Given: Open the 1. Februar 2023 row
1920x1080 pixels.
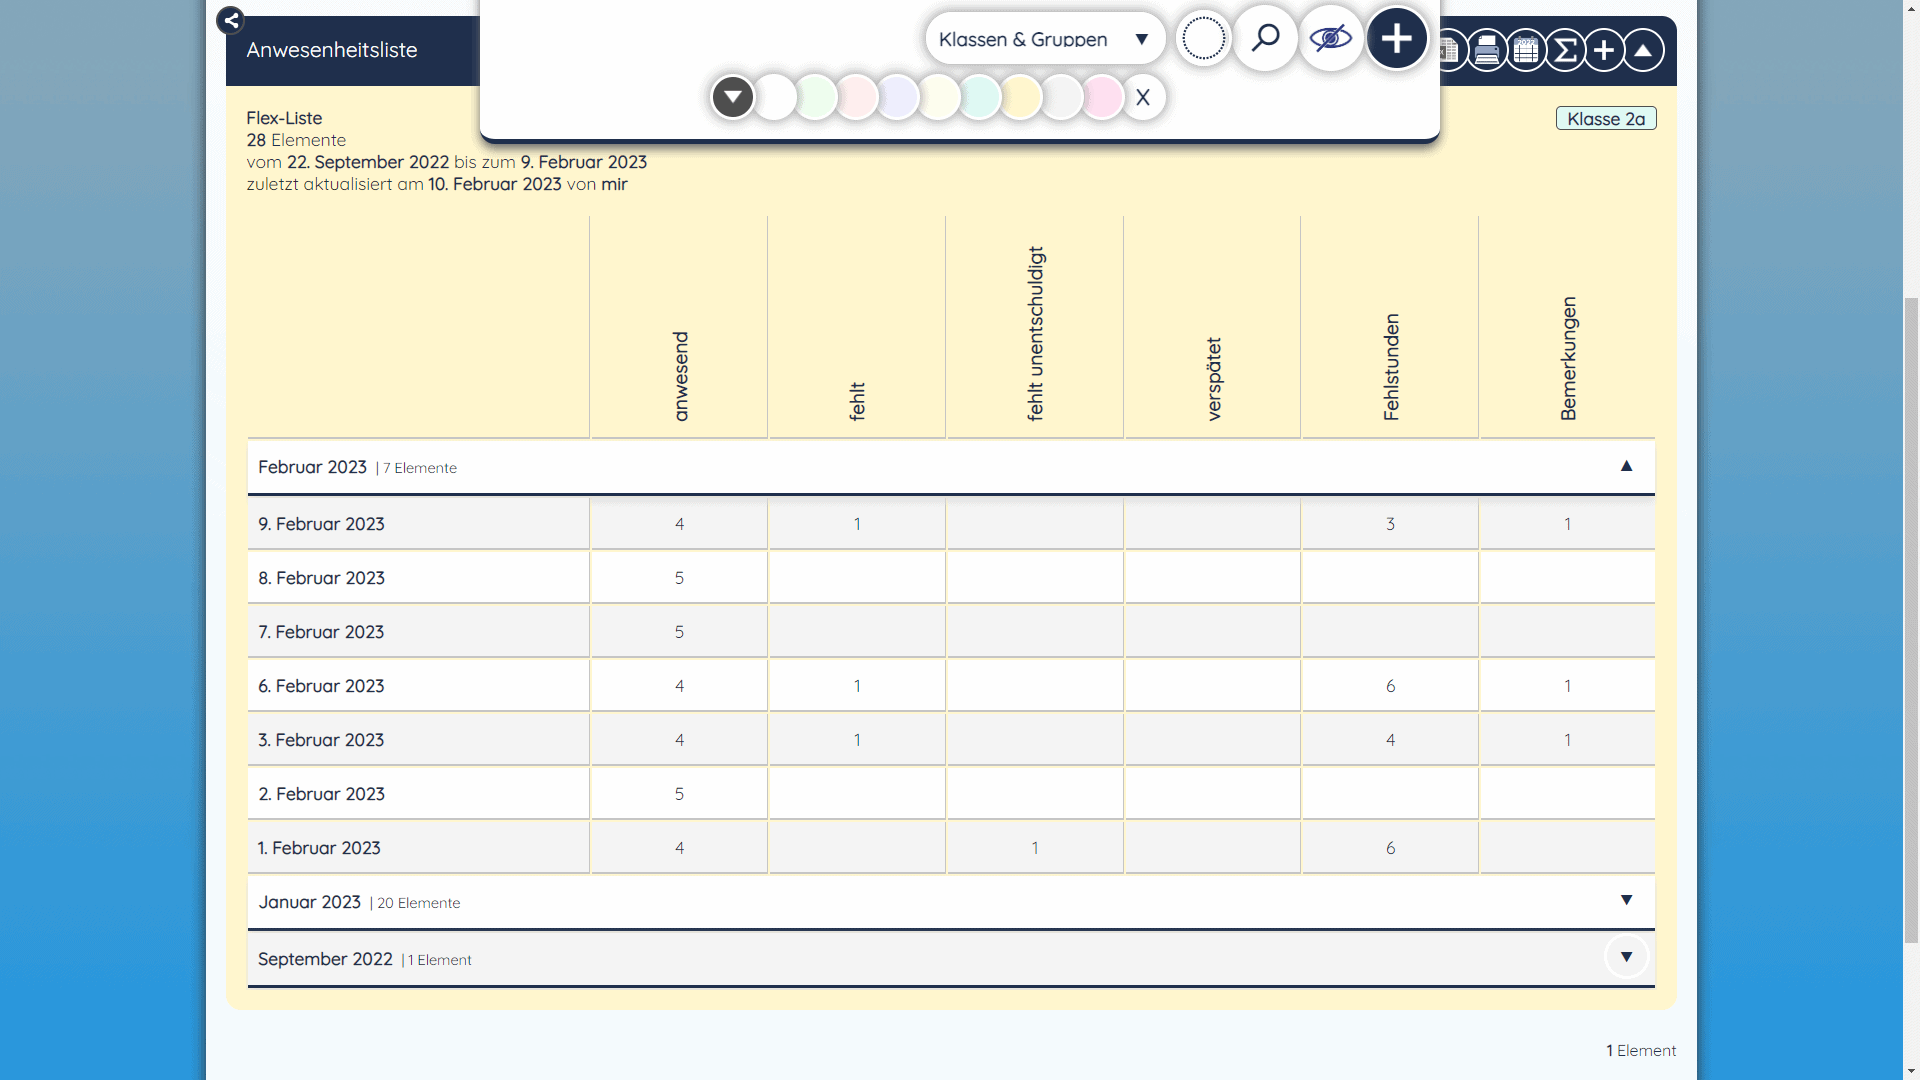Looking at the screenshot, I should [x=951, y=848].
